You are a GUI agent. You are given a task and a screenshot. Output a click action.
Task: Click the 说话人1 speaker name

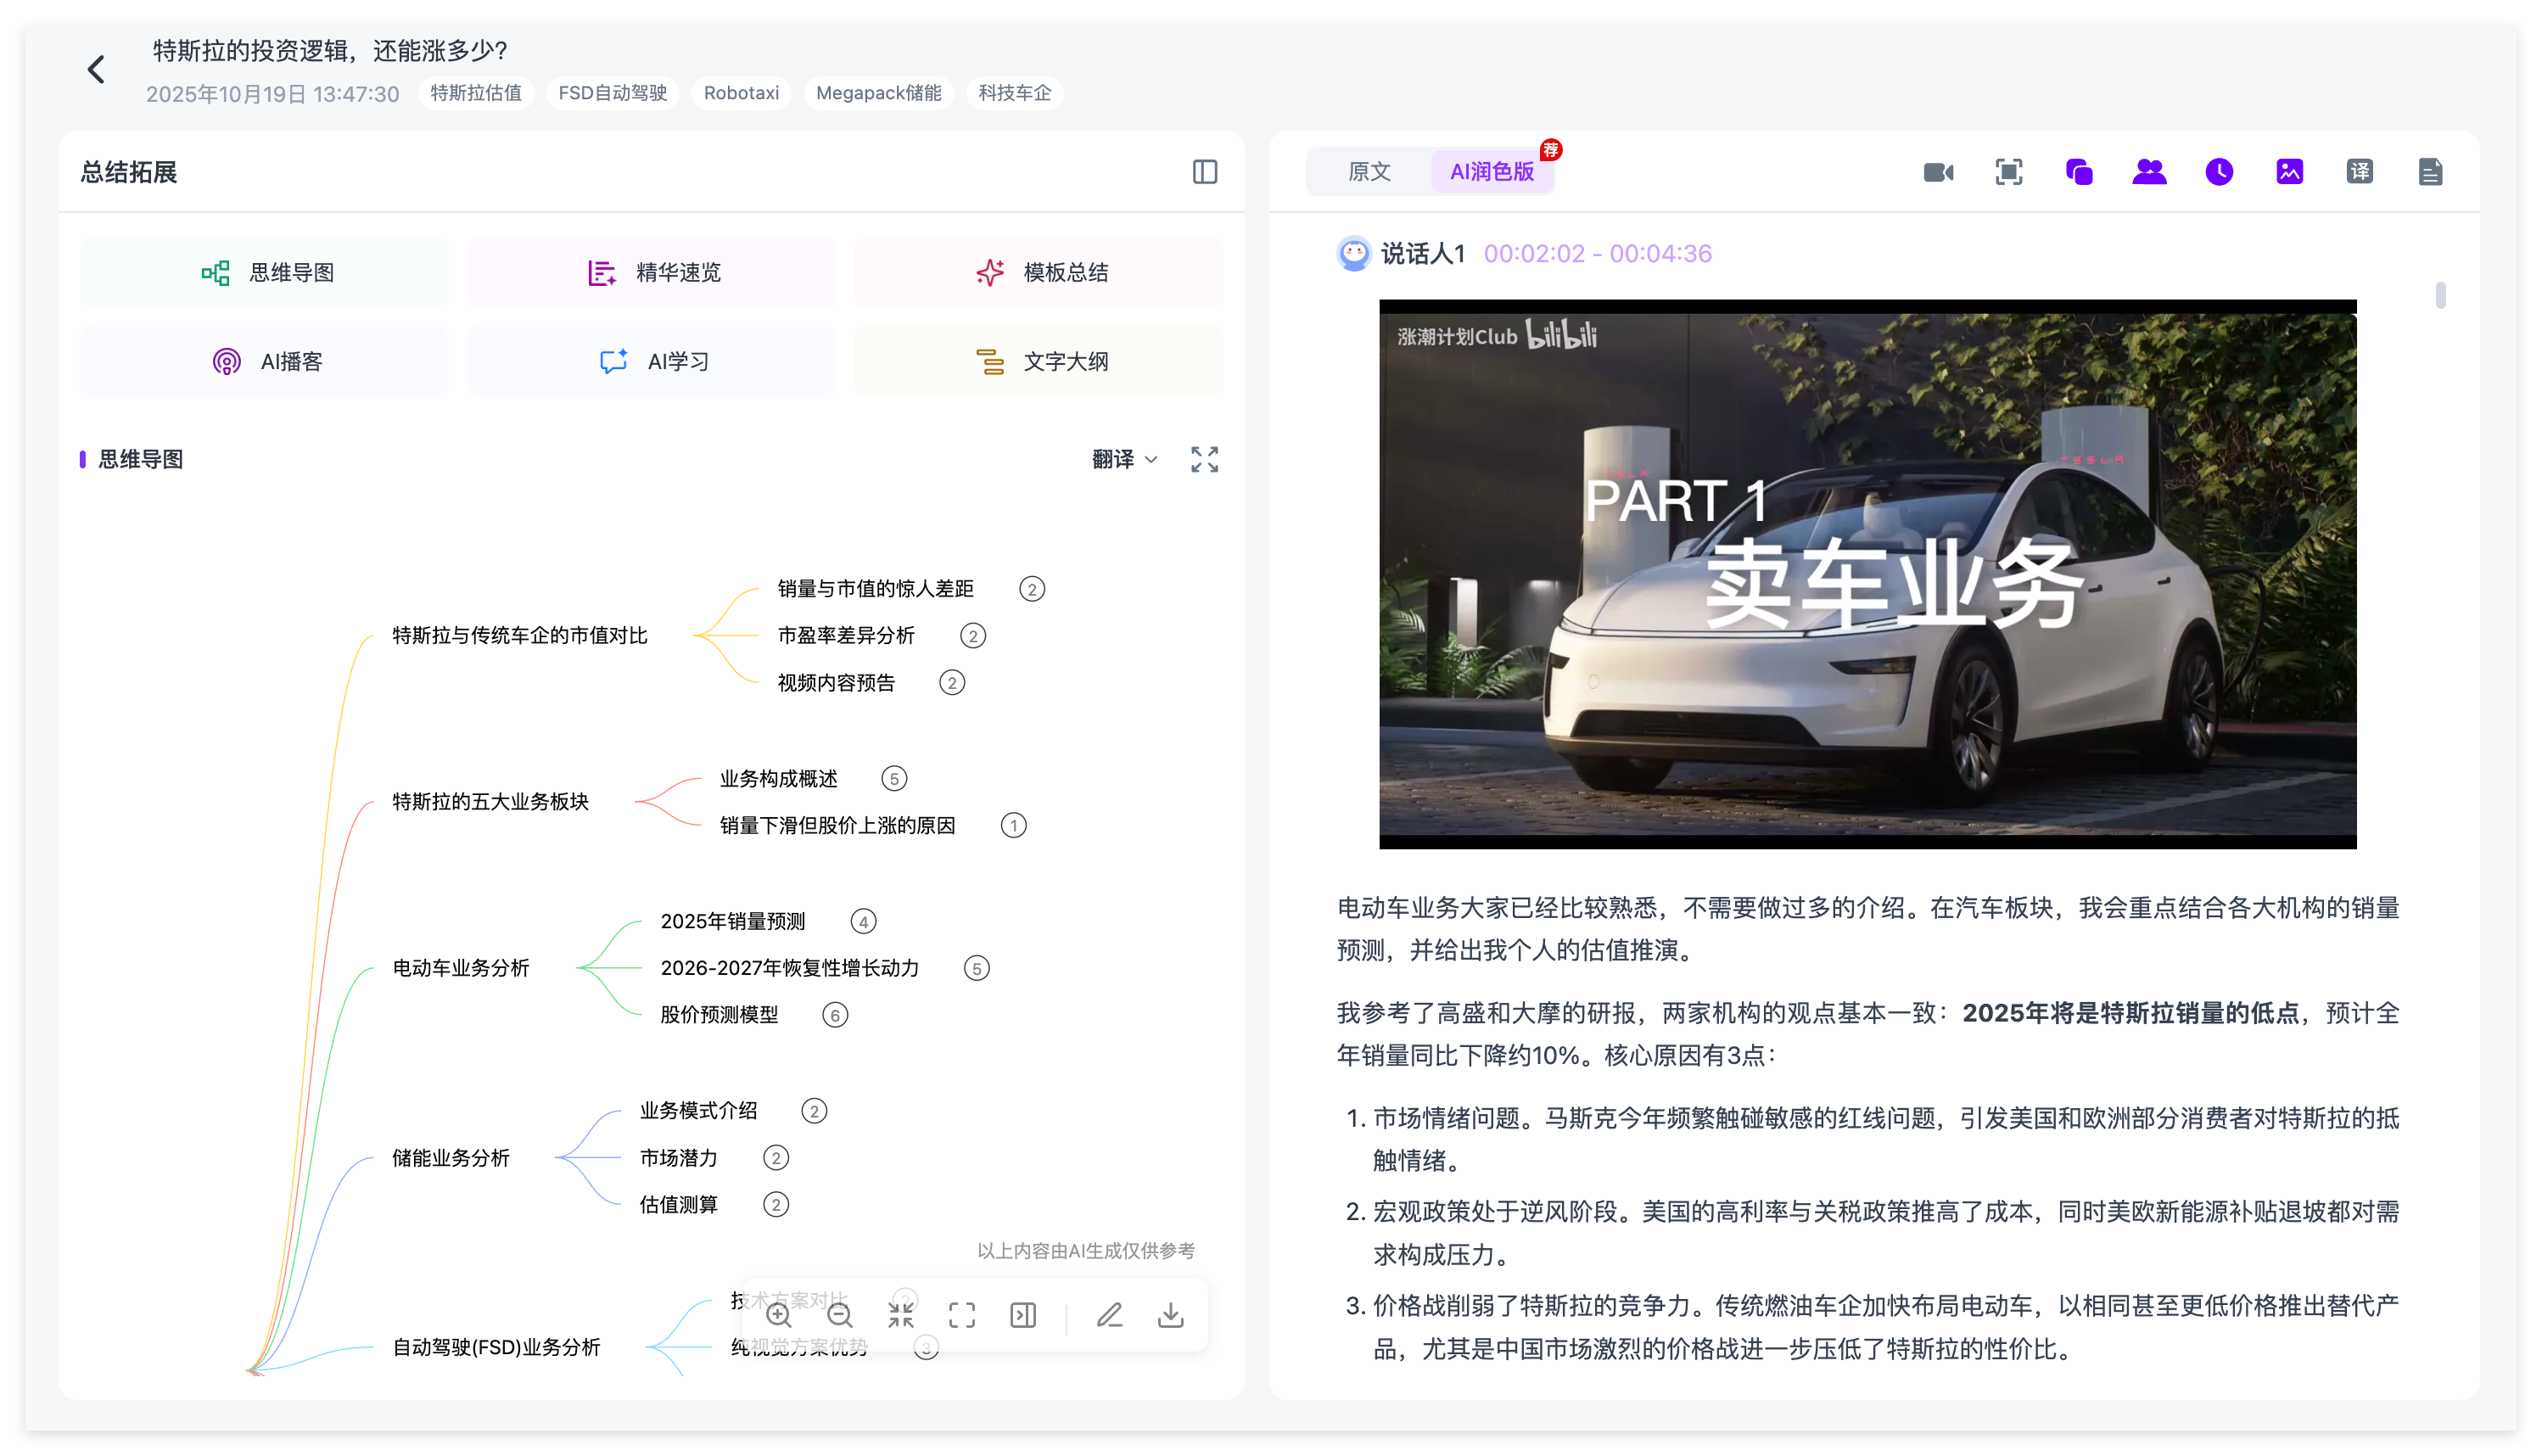(x=1422, y=254)
